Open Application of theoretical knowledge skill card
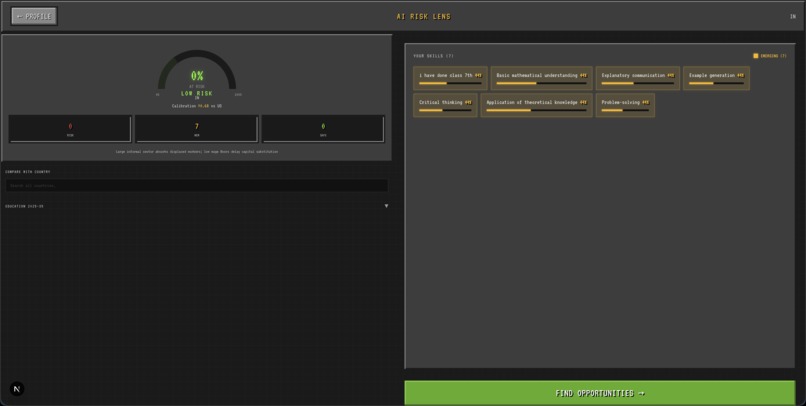 (x=536, y=105)
